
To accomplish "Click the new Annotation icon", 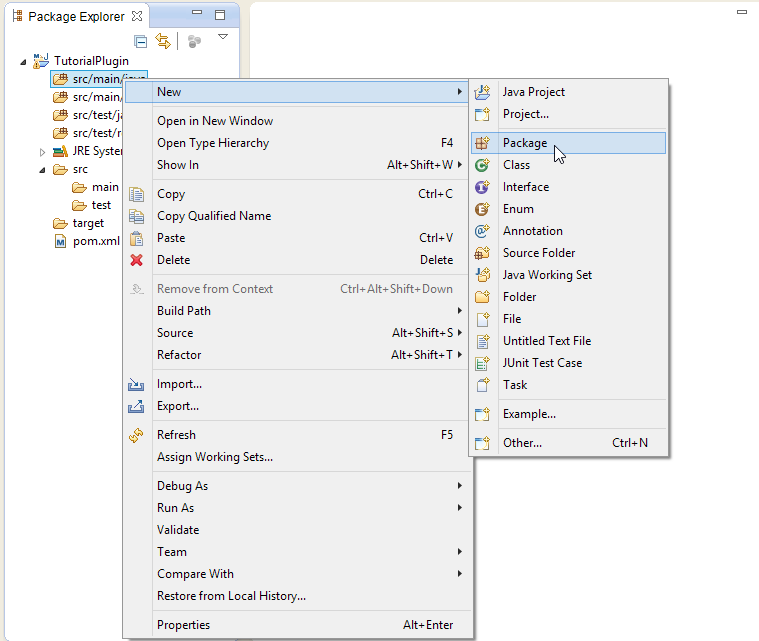I will coord(482,231).
